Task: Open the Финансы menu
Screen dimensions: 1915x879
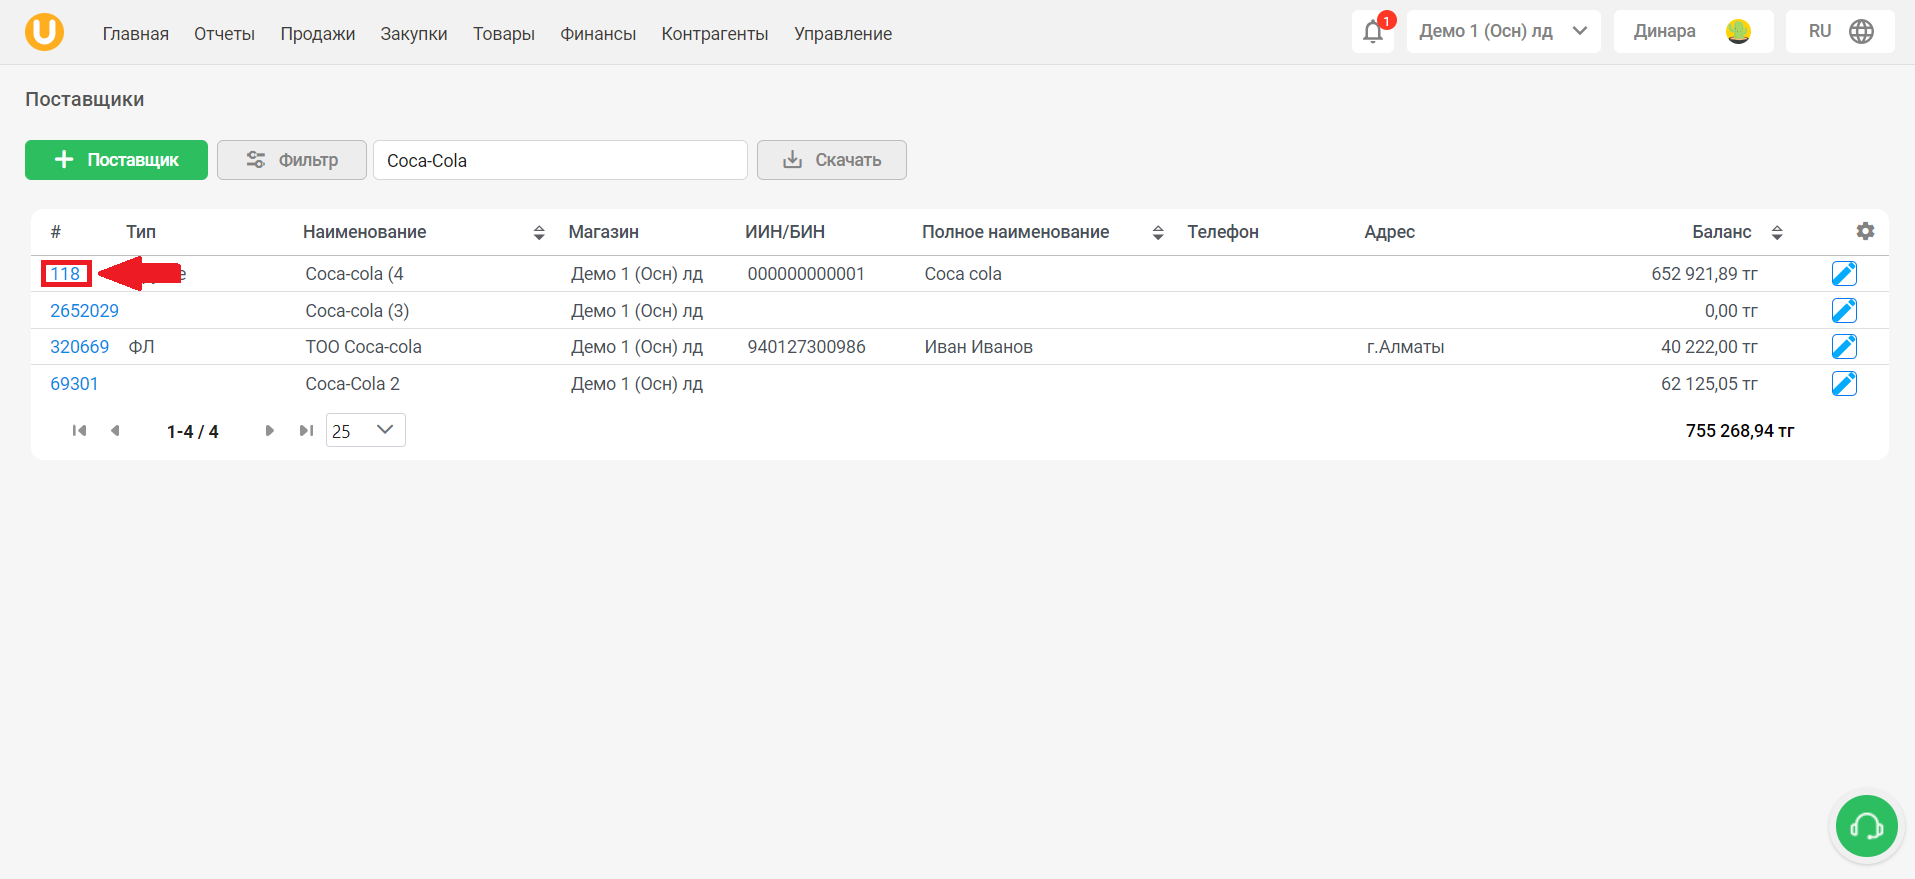Action: (598, 34)
